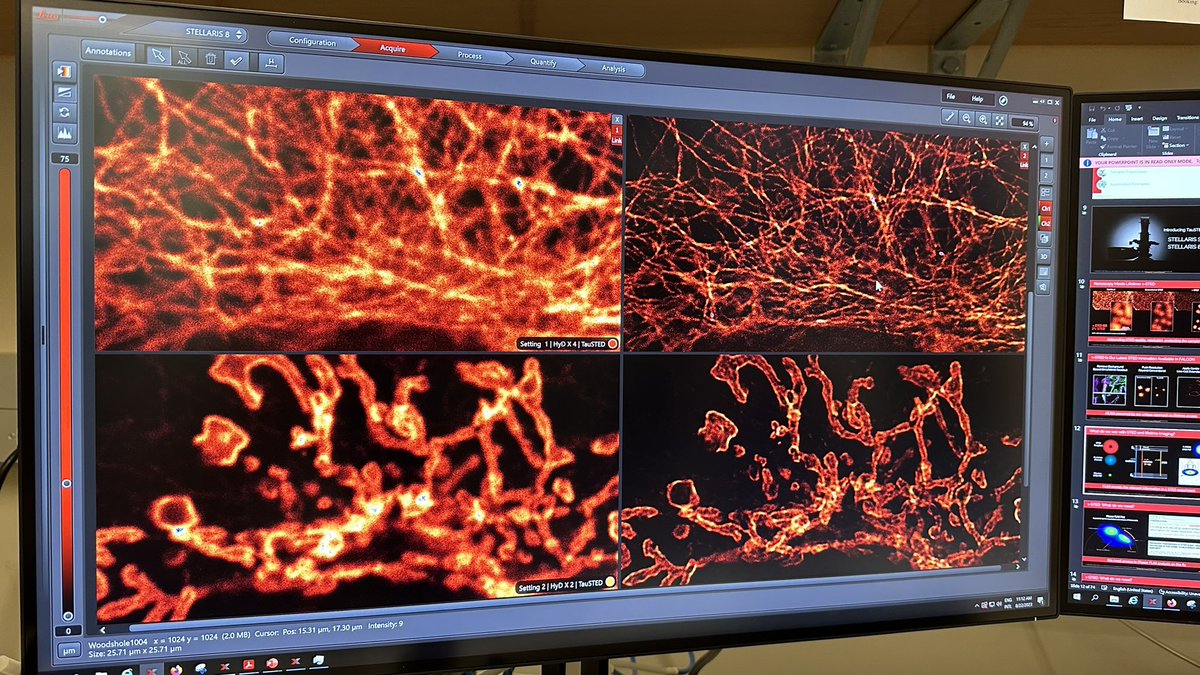Click the µm units button at bottom left
The width and height of the screenshot is (1200, 675).
tap(67, 652)
